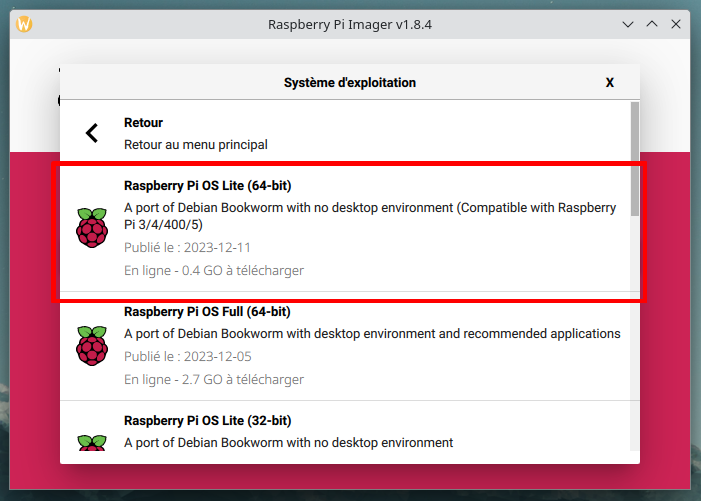The image size is (701, 501).
Task: Minimize window using the down chevron button
Action: coord(628,24)
